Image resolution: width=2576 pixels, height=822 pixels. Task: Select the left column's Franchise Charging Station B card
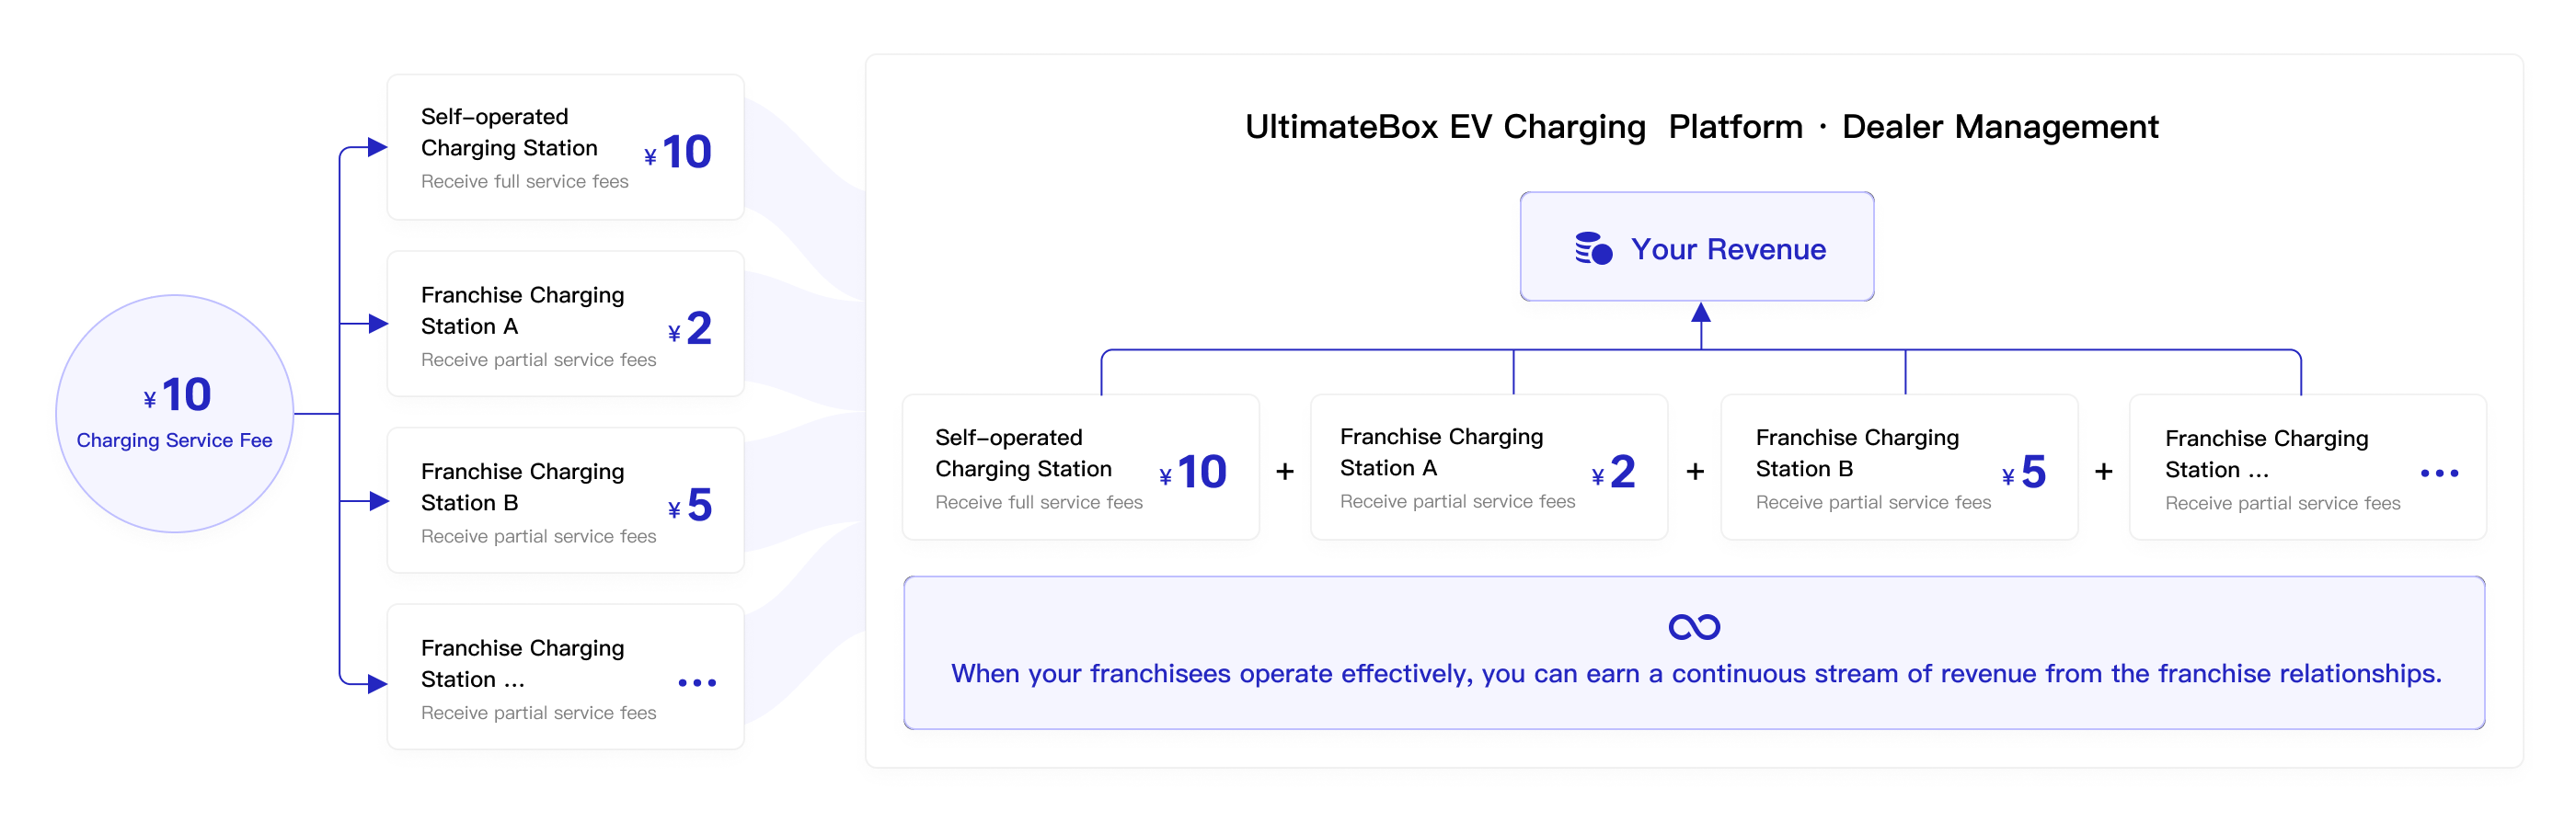point(565,500)
